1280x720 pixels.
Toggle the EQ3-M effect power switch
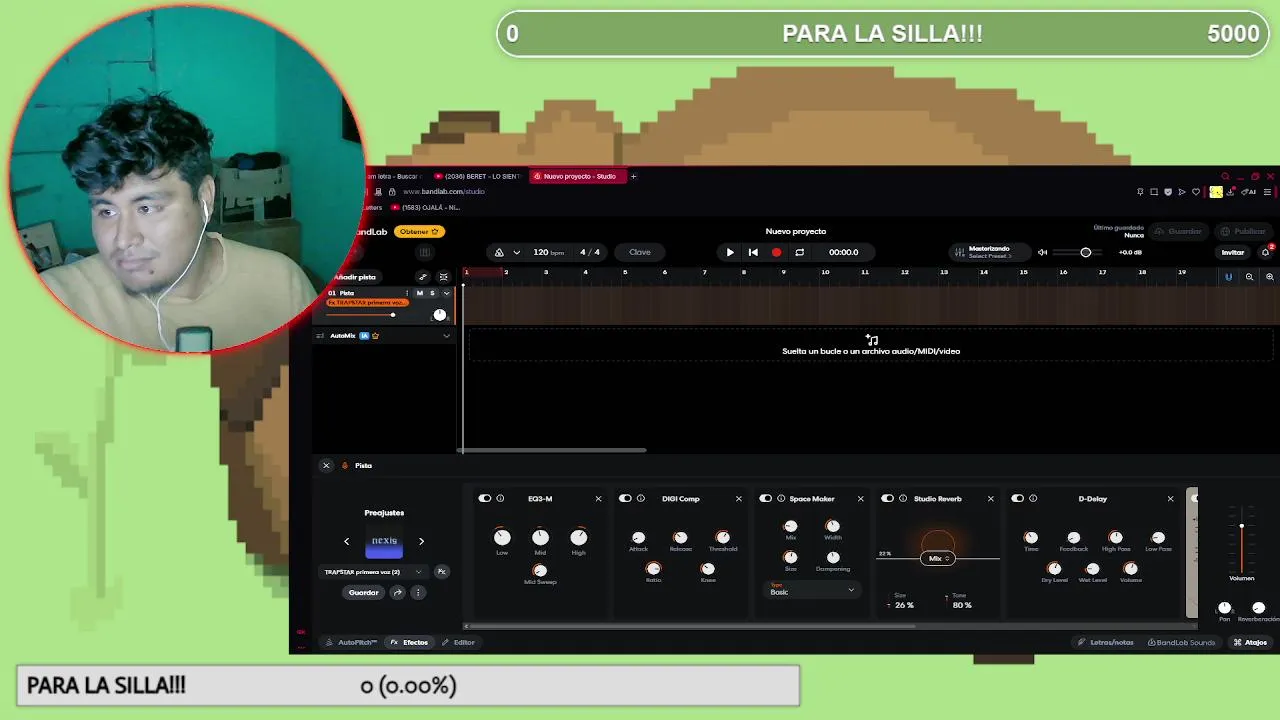485,498
